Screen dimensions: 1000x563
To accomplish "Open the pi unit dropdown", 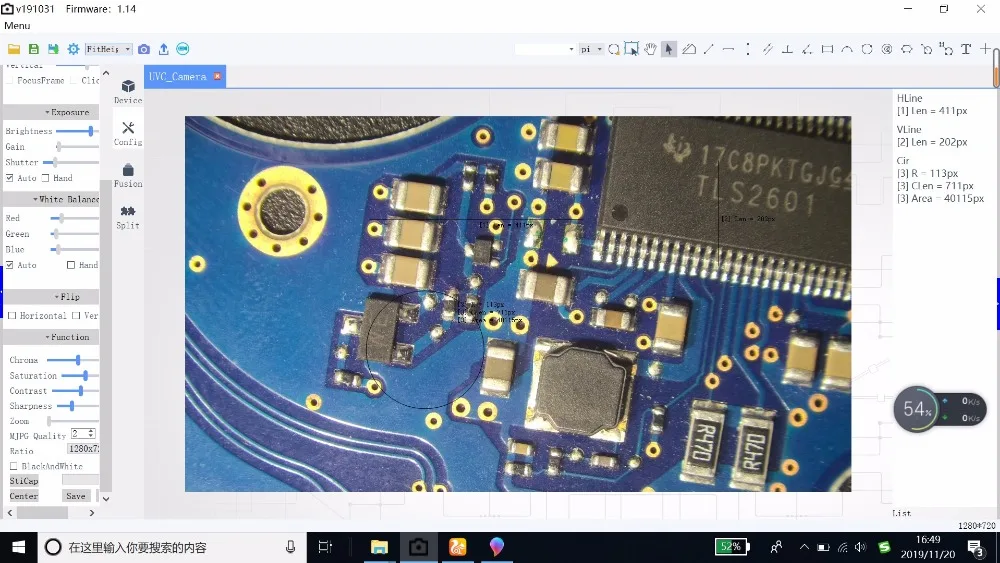I will [591, 49].
